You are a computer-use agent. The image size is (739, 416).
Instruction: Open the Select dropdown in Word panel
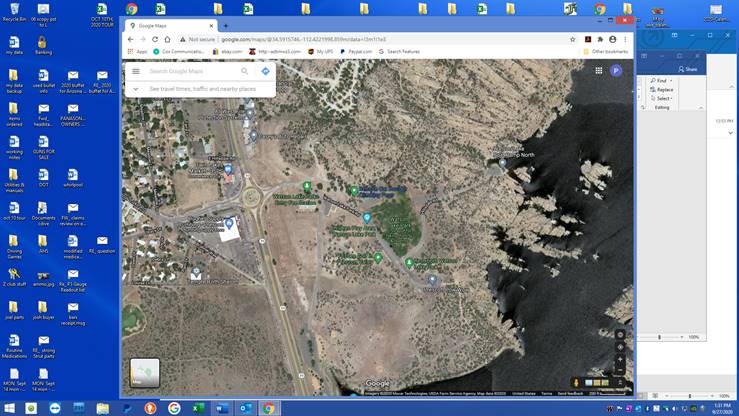[661, 99]
